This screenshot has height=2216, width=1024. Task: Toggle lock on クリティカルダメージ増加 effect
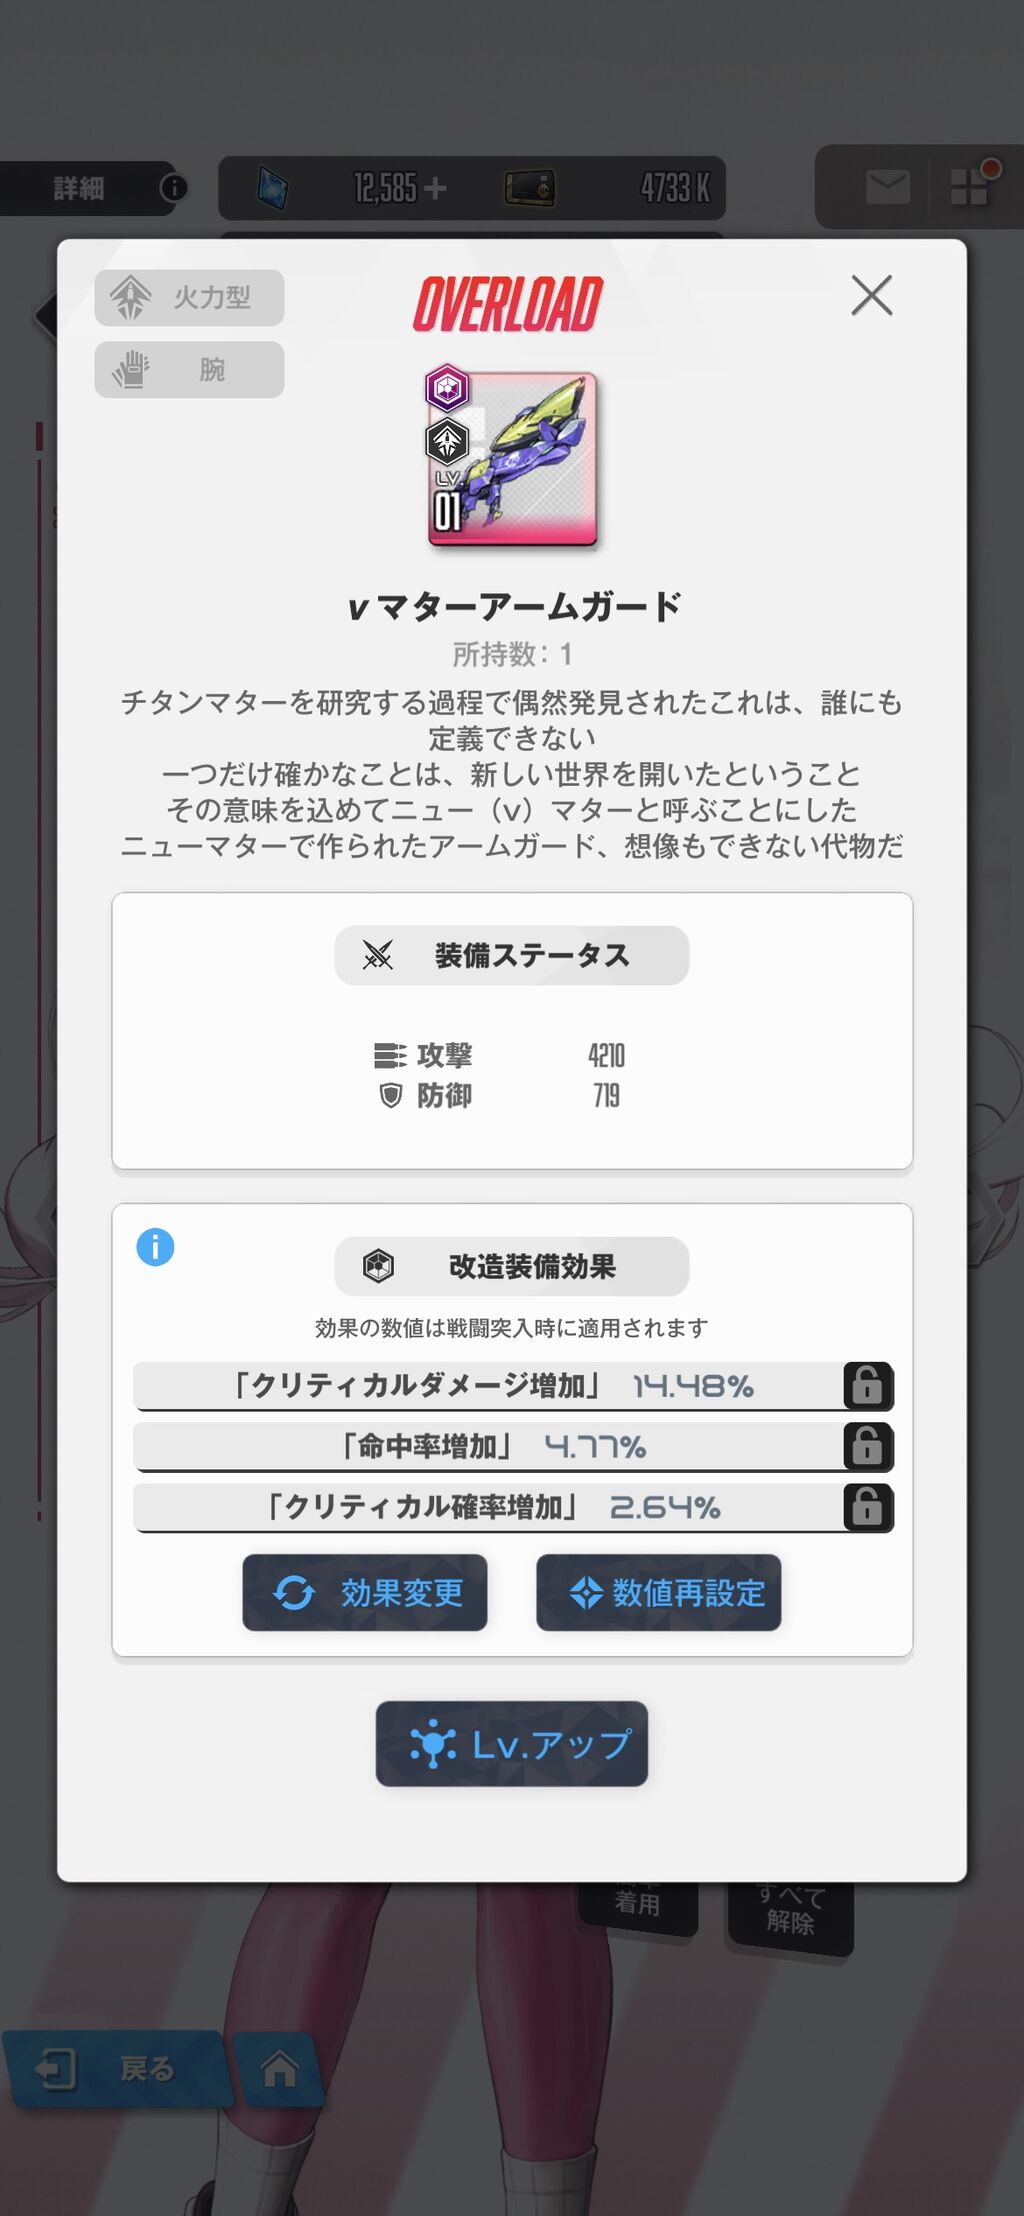(x=867, y=1386)
